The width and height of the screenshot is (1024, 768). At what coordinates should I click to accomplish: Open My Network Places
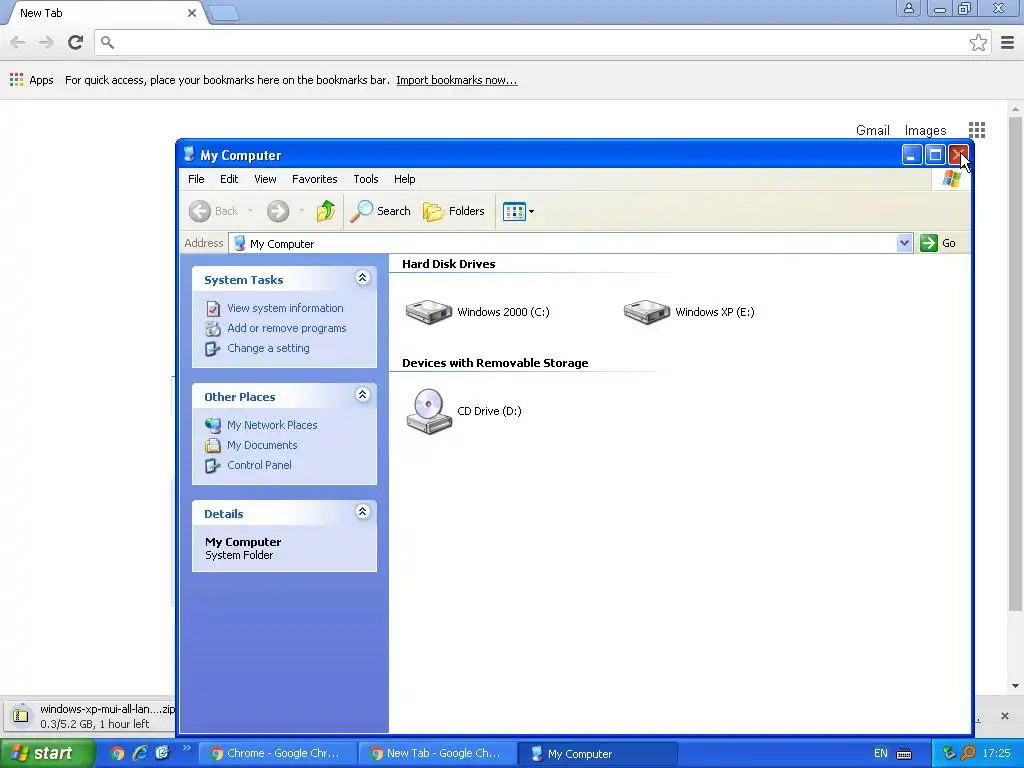(x=272, y=425)
